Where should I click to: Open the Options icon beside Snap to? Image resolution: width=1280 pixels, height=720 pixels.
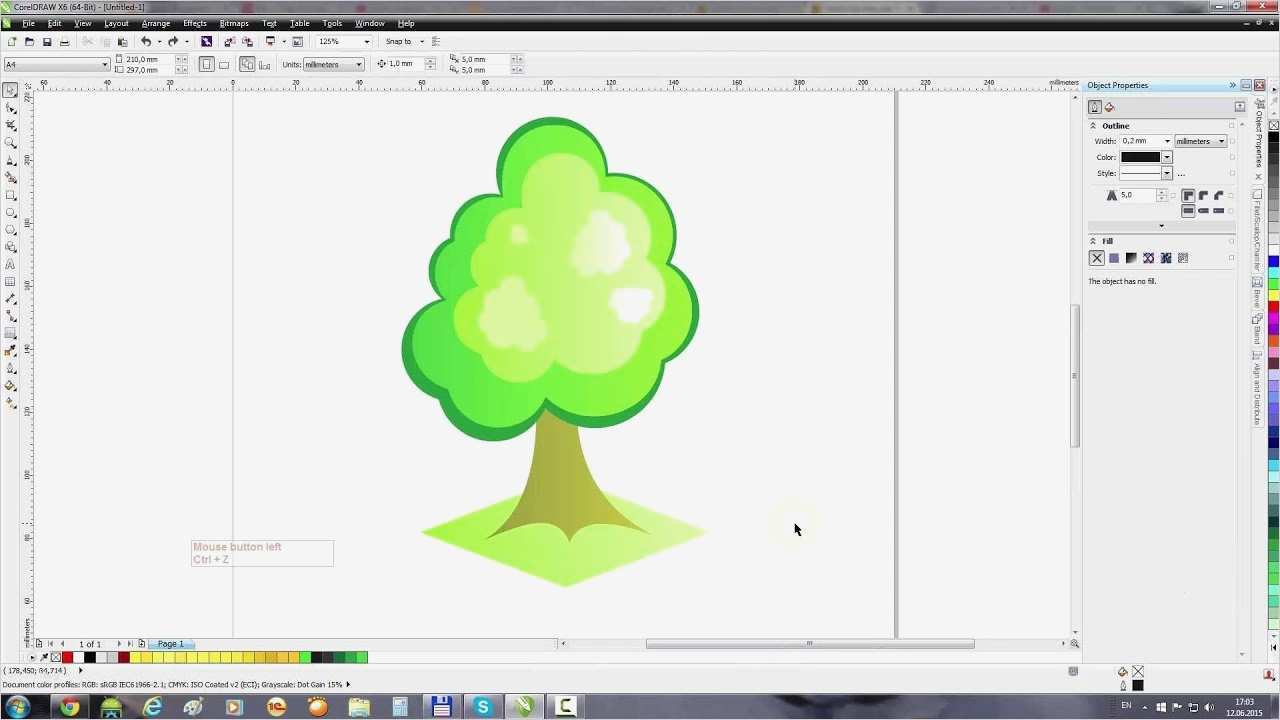point(436,42)
